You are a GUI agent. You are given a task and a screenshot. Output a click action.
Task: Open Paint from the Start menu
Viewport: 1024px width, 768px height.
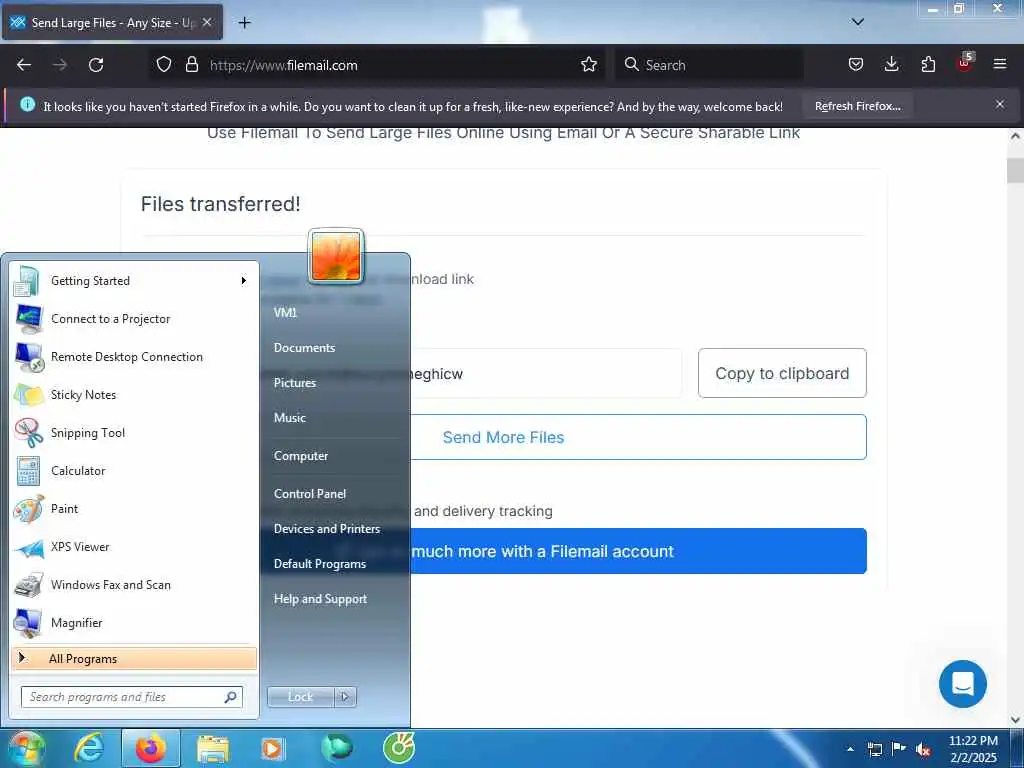(x=134, y=509)
